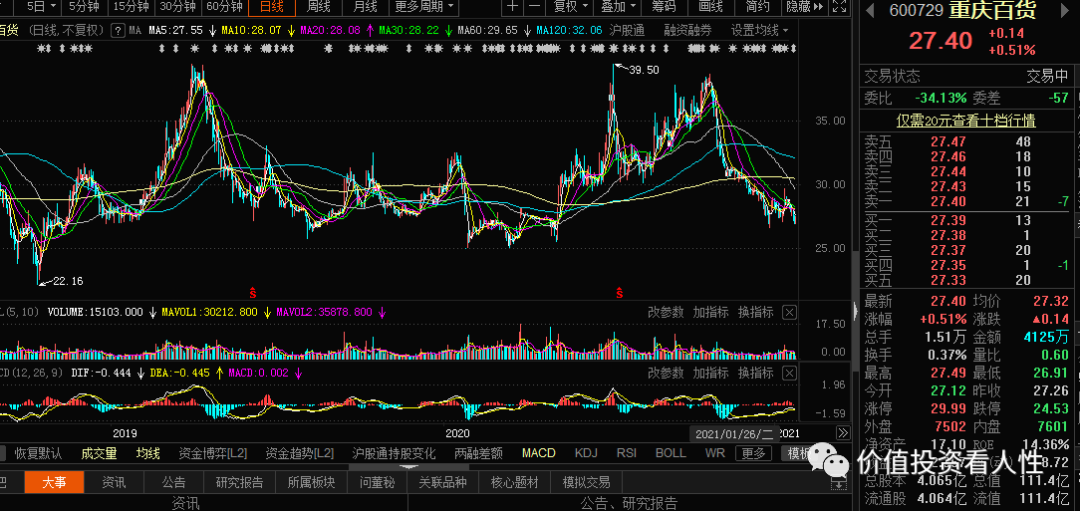Open the 模拟交易 bottom tab
This screenshot has width=1080, height=511.
586,482
